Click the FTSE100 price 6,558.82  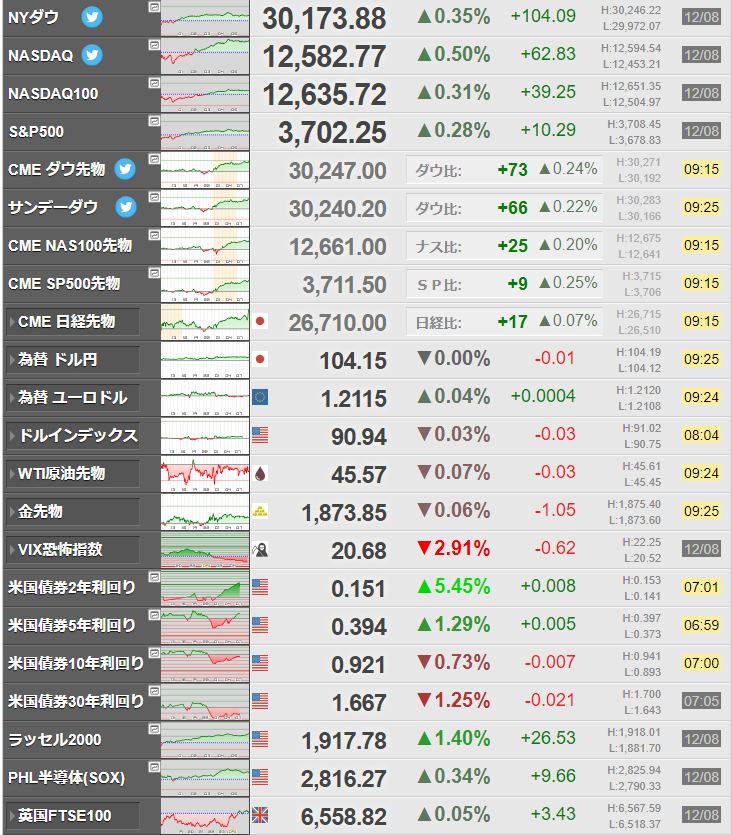pos(344,817)
